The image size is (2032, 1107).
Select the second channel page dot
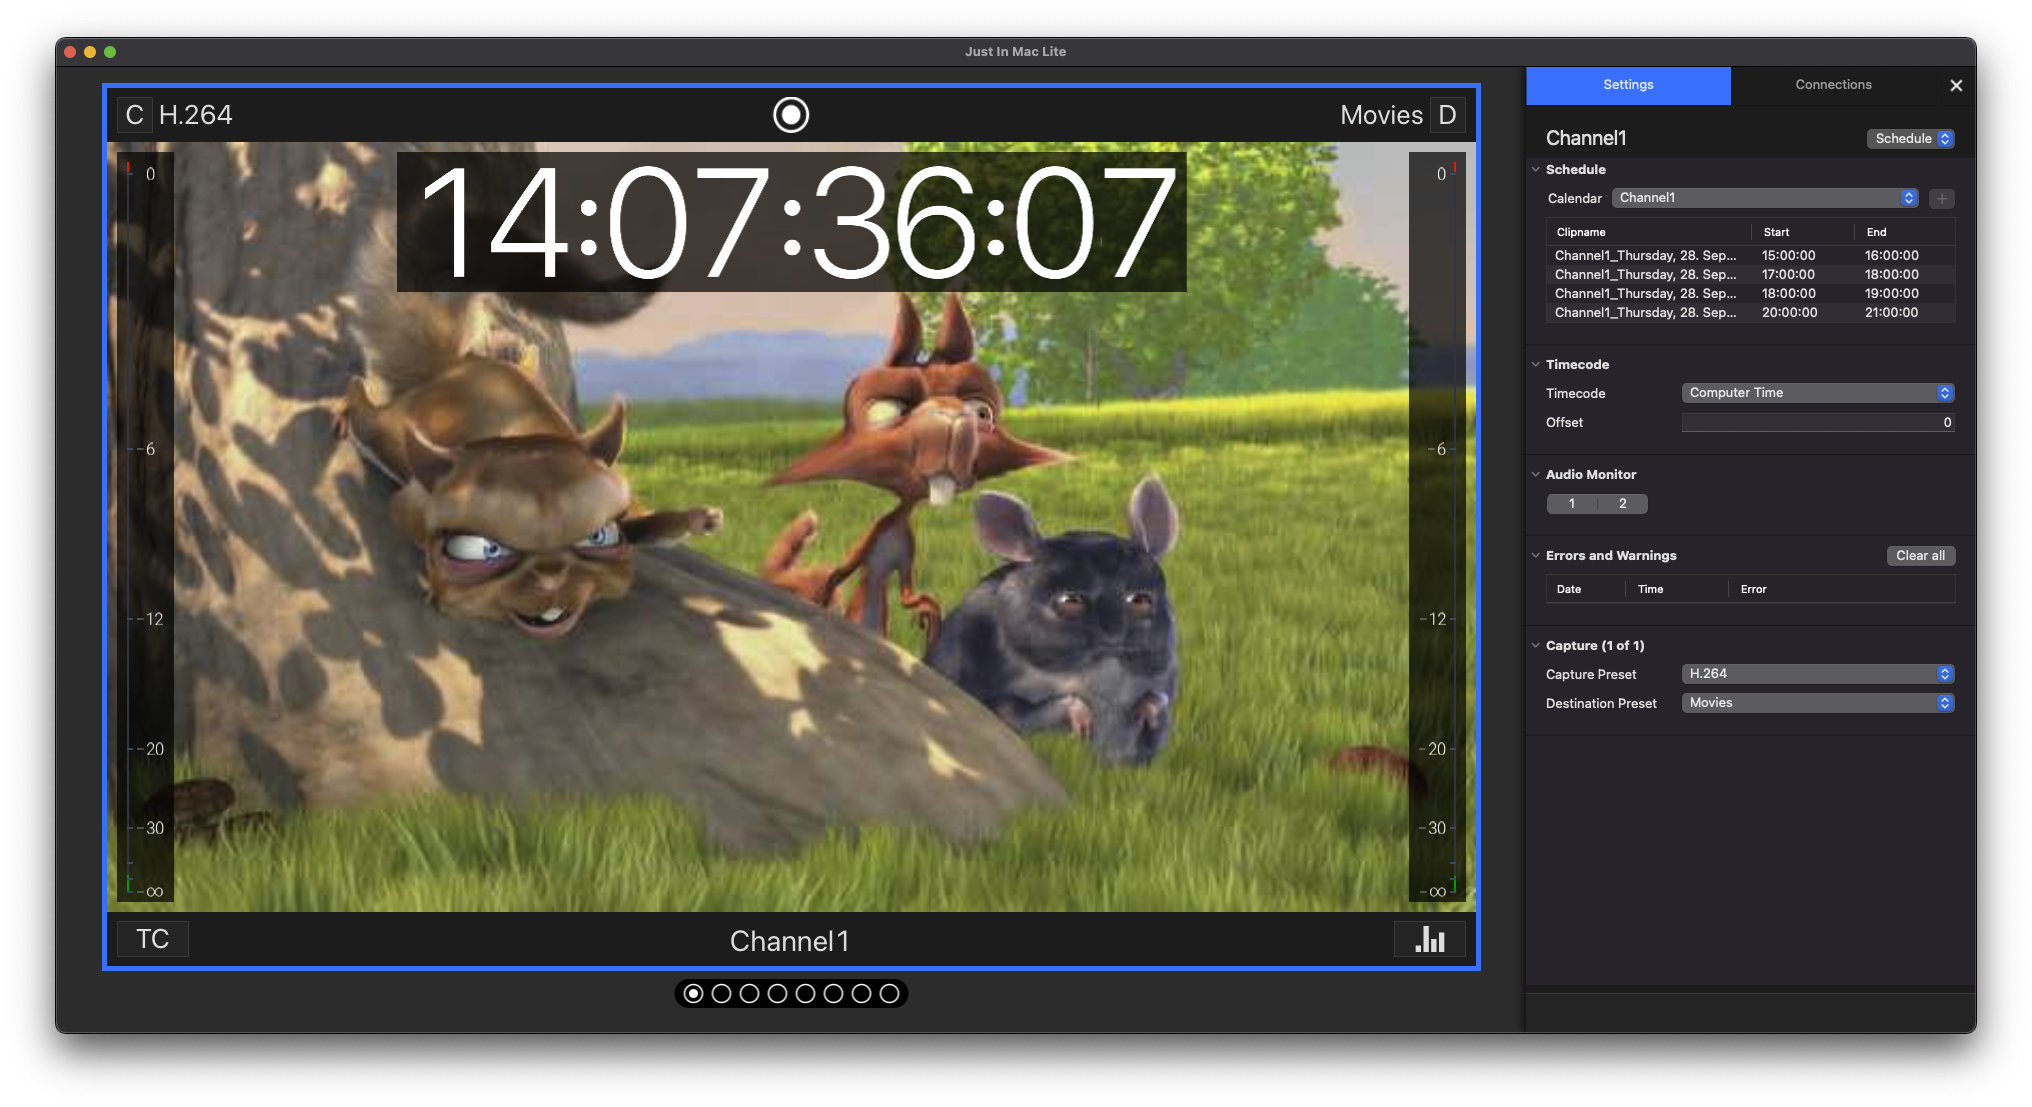pos(721,994)
